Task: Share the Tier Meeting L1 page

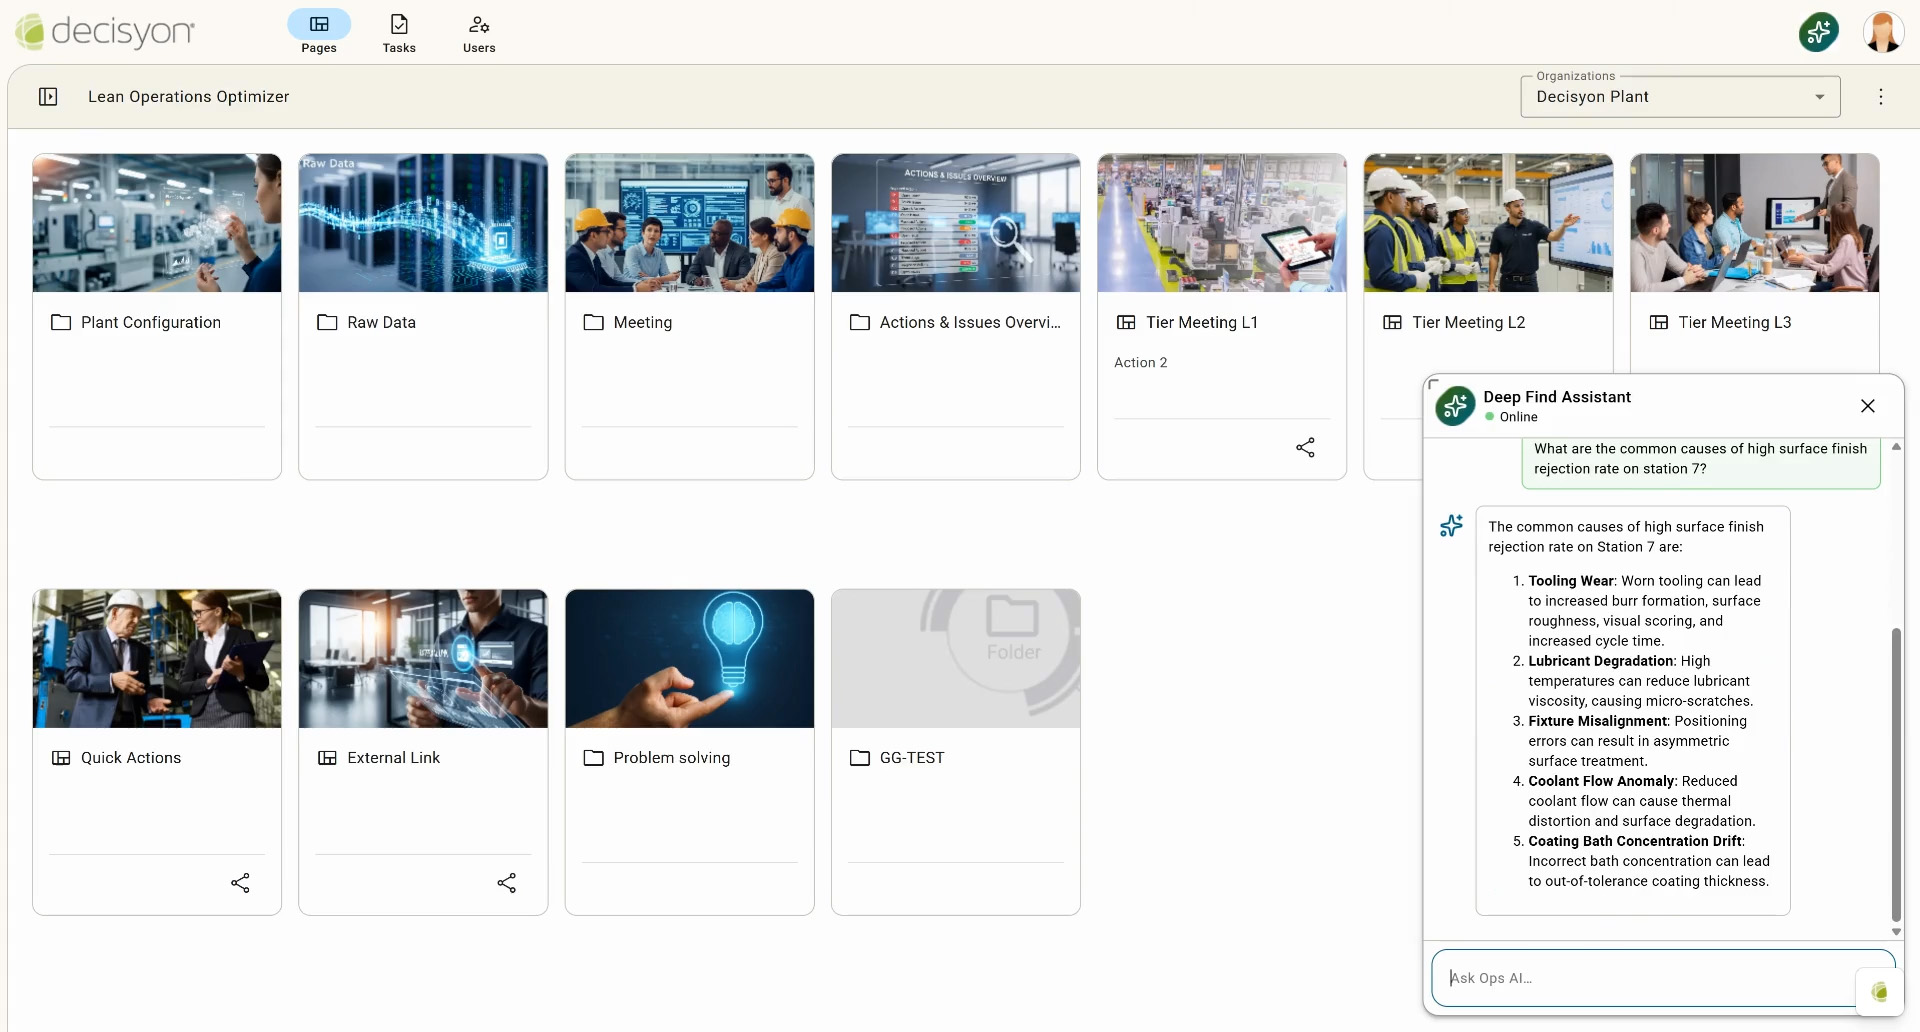Action: click(1305, 447)
